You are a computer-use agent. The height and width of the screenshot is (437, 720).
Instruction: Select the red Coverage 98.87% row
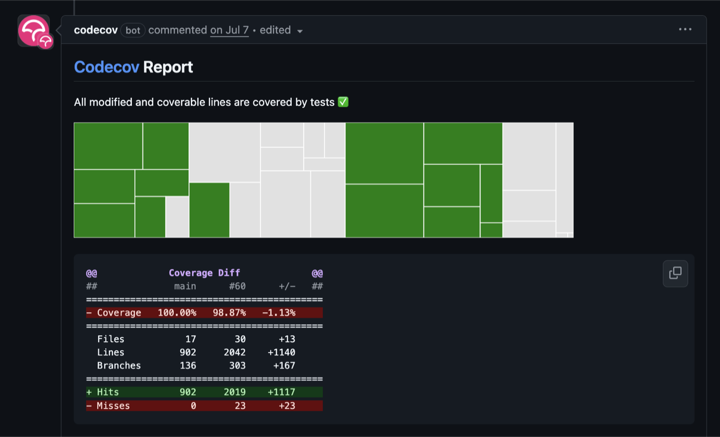pos(204,313)
